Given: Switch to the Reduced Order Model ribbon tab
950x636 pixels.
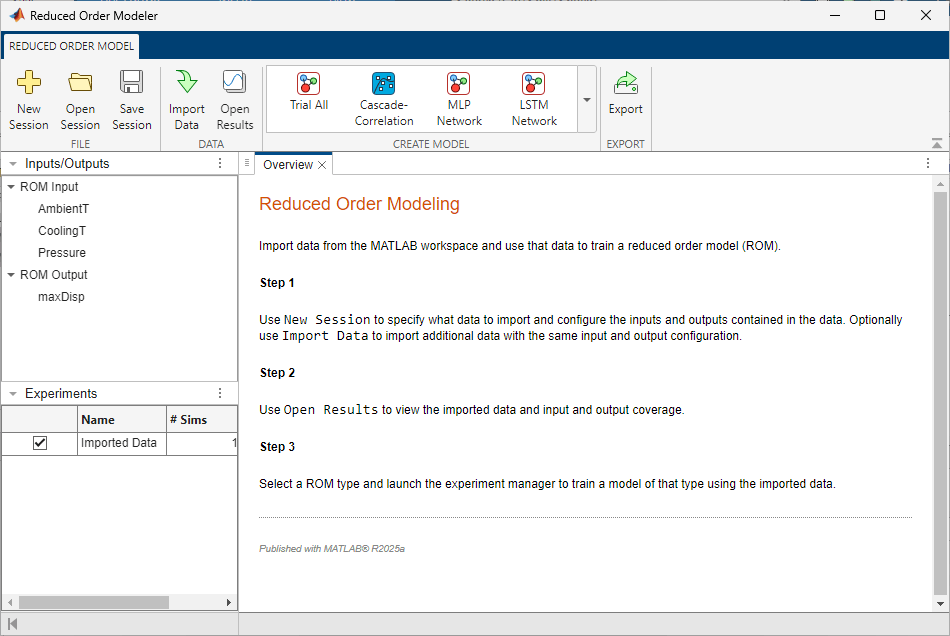Looking at the screenshot, I should coord(71,46).
